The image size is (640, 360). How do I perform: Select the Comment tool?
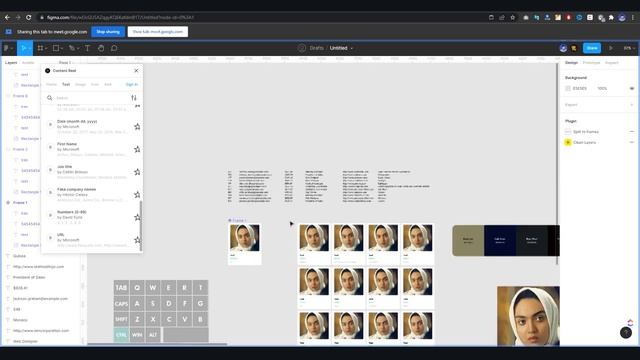coord(114,48)
